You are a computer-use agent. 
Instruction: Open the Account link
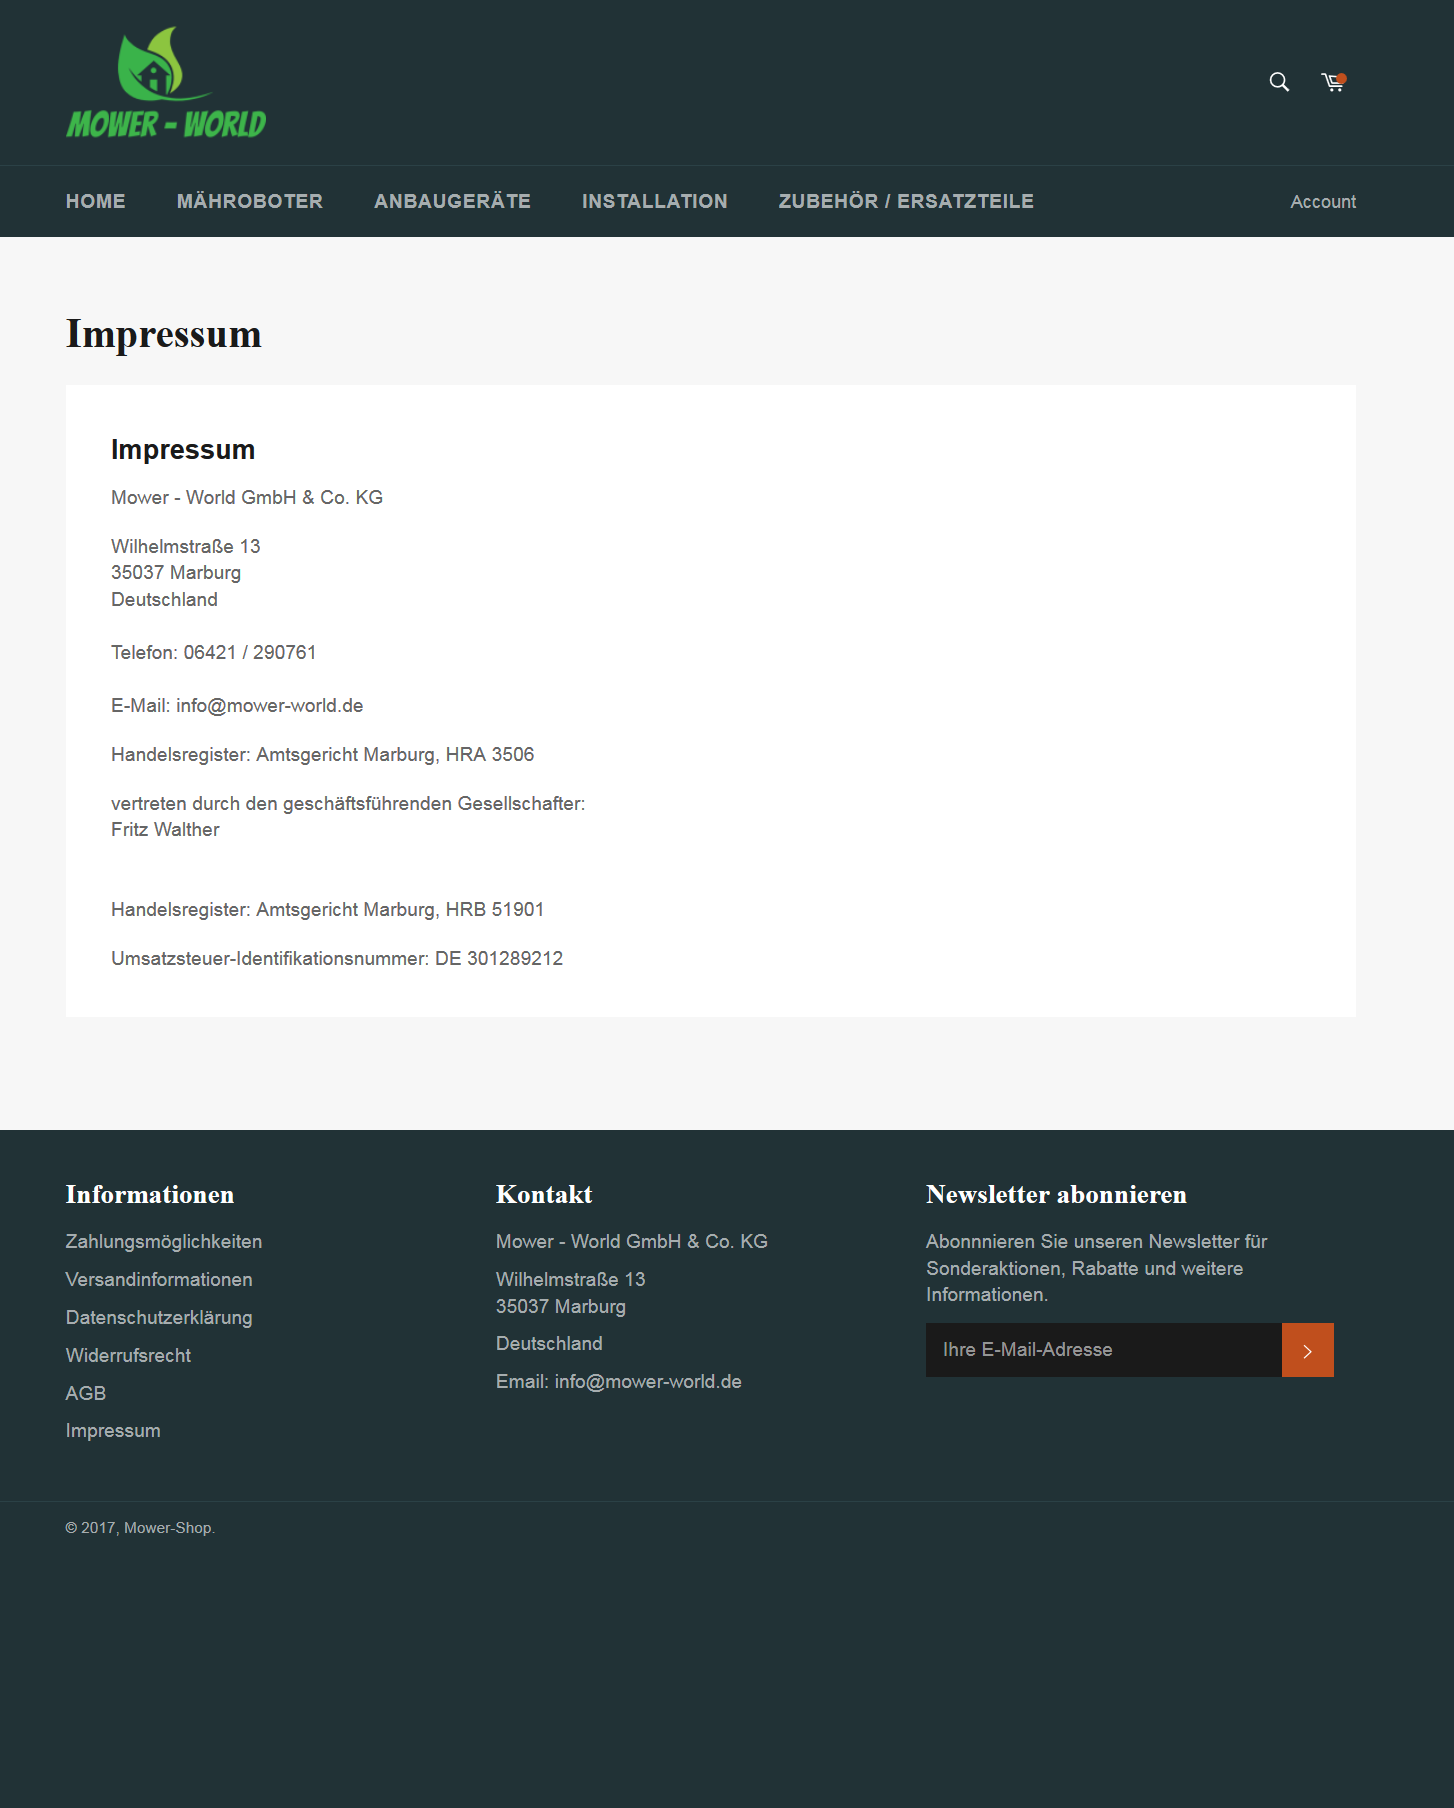[x=1323, y=202]
